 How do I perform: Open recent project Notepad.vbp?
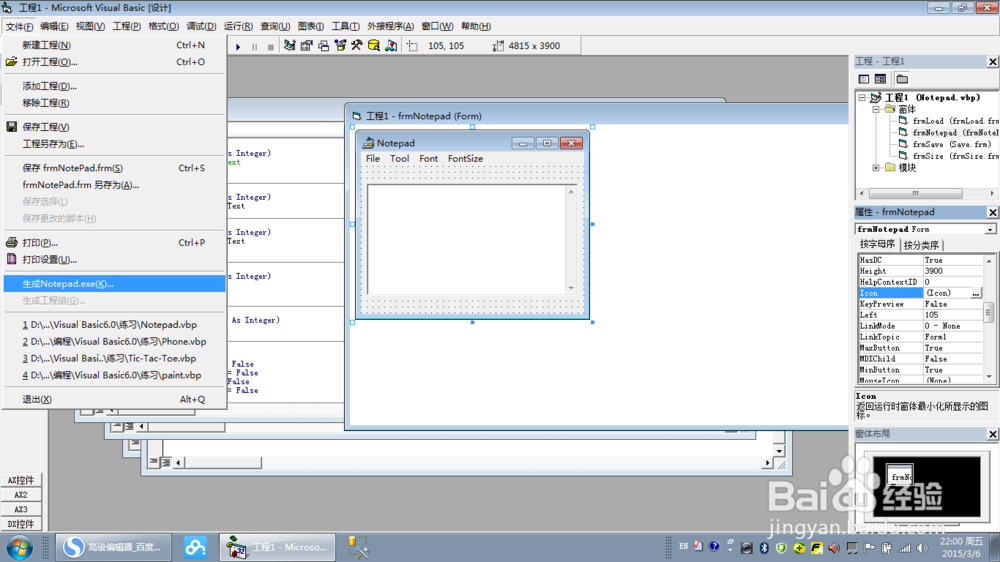coord(114,325)
